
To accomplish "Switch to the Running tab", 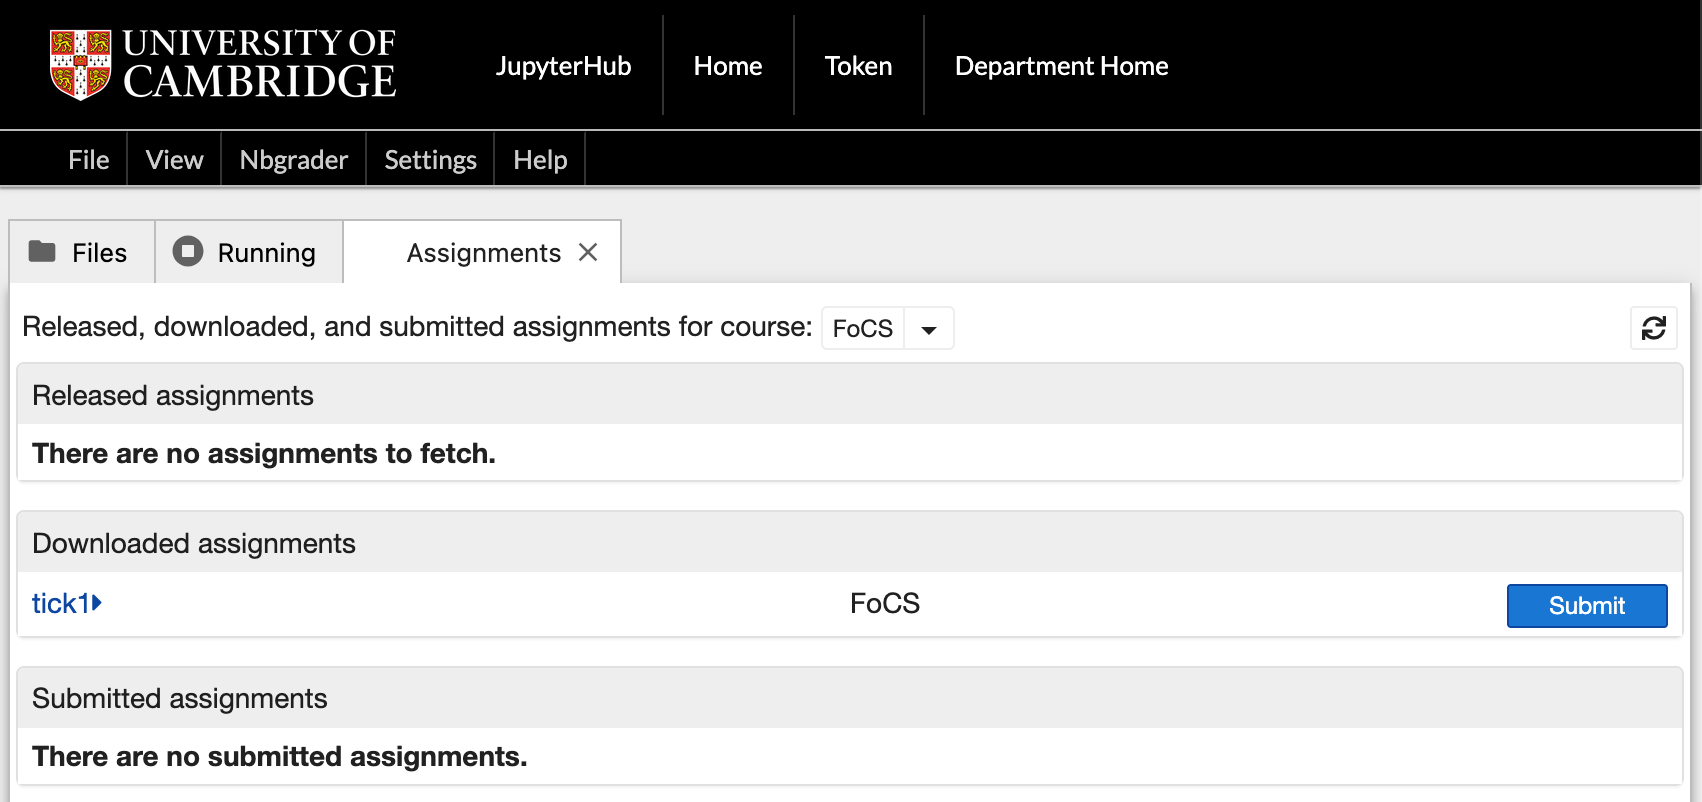I will click(x=266, y=253).
